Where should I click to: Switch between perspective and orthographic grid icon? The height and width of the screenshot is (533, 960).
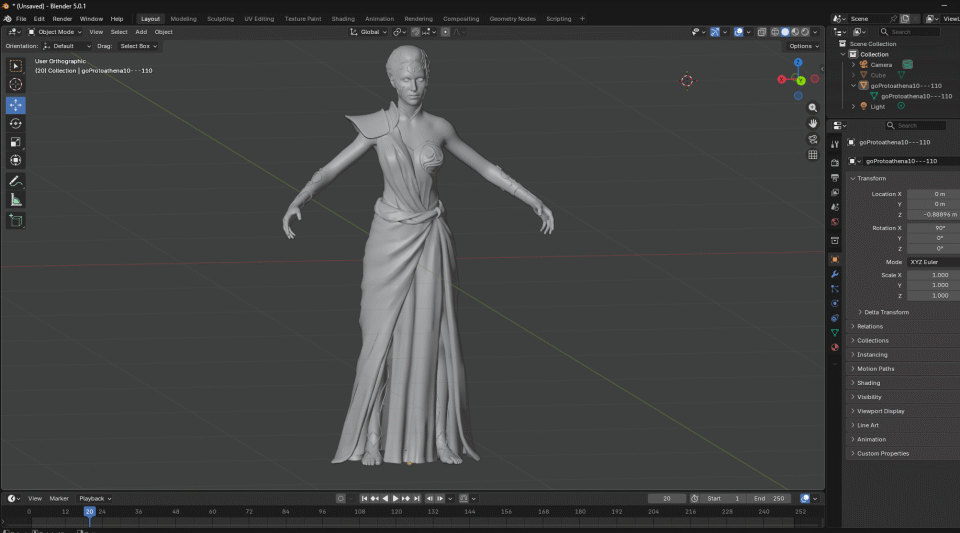pos(813,155)
